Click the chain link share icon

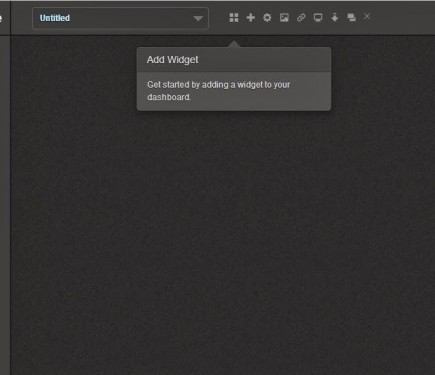pyautogui.click(x=301, y=18)
